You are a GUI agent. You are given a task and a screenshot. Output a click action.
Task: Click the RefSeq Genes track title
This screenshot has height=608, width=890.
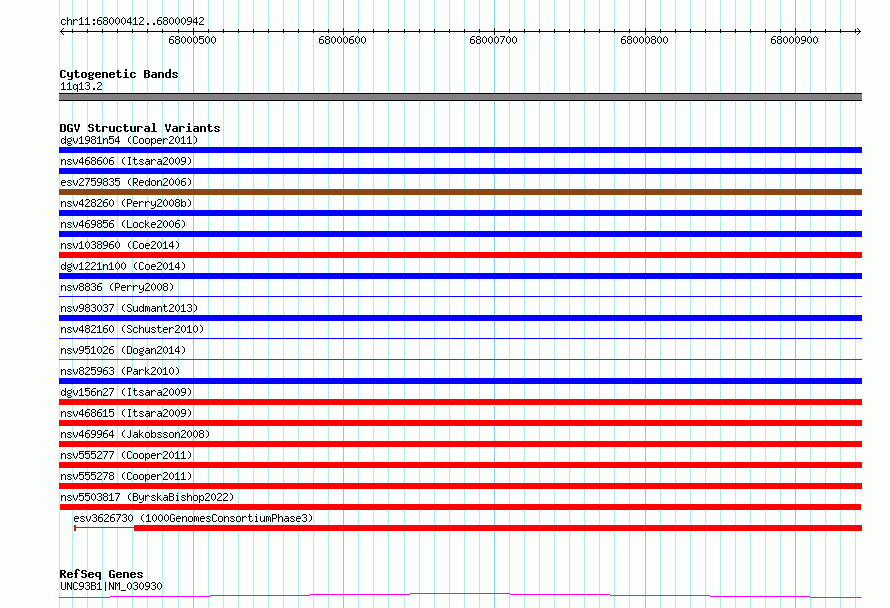point(101,574)
